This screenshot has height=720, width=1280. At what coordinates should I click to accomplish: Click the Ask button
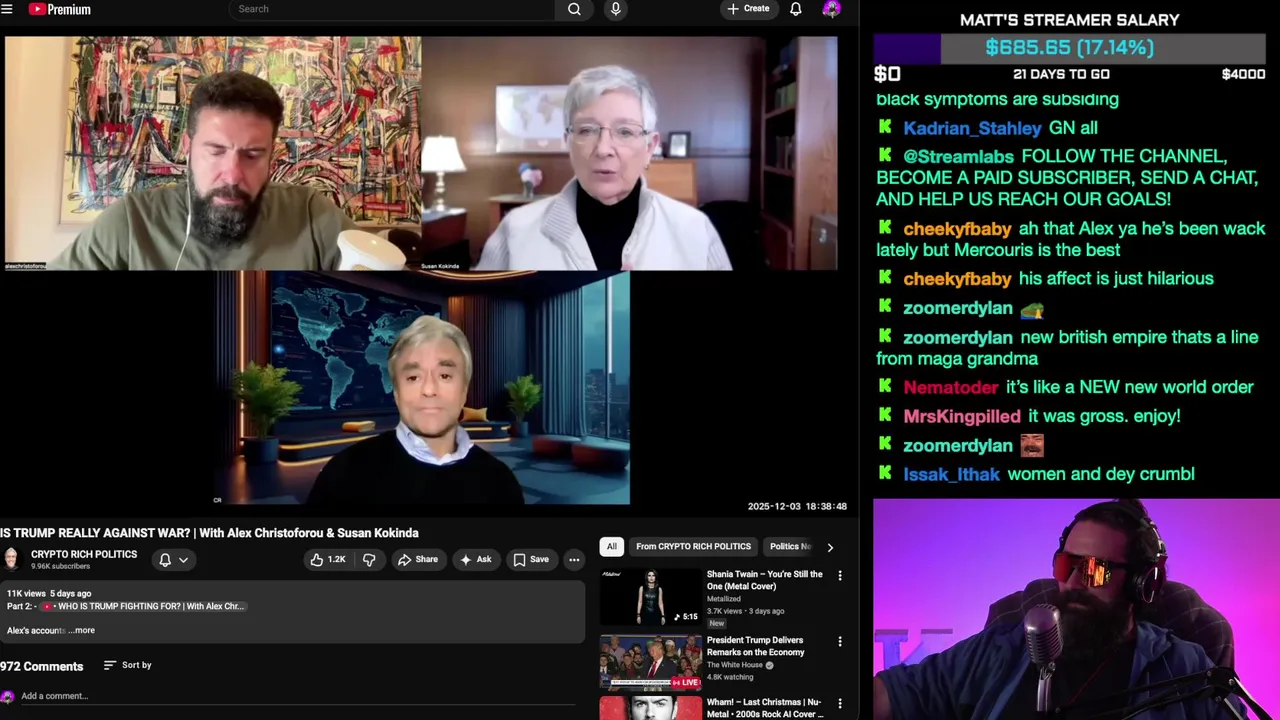coord(475,560)
